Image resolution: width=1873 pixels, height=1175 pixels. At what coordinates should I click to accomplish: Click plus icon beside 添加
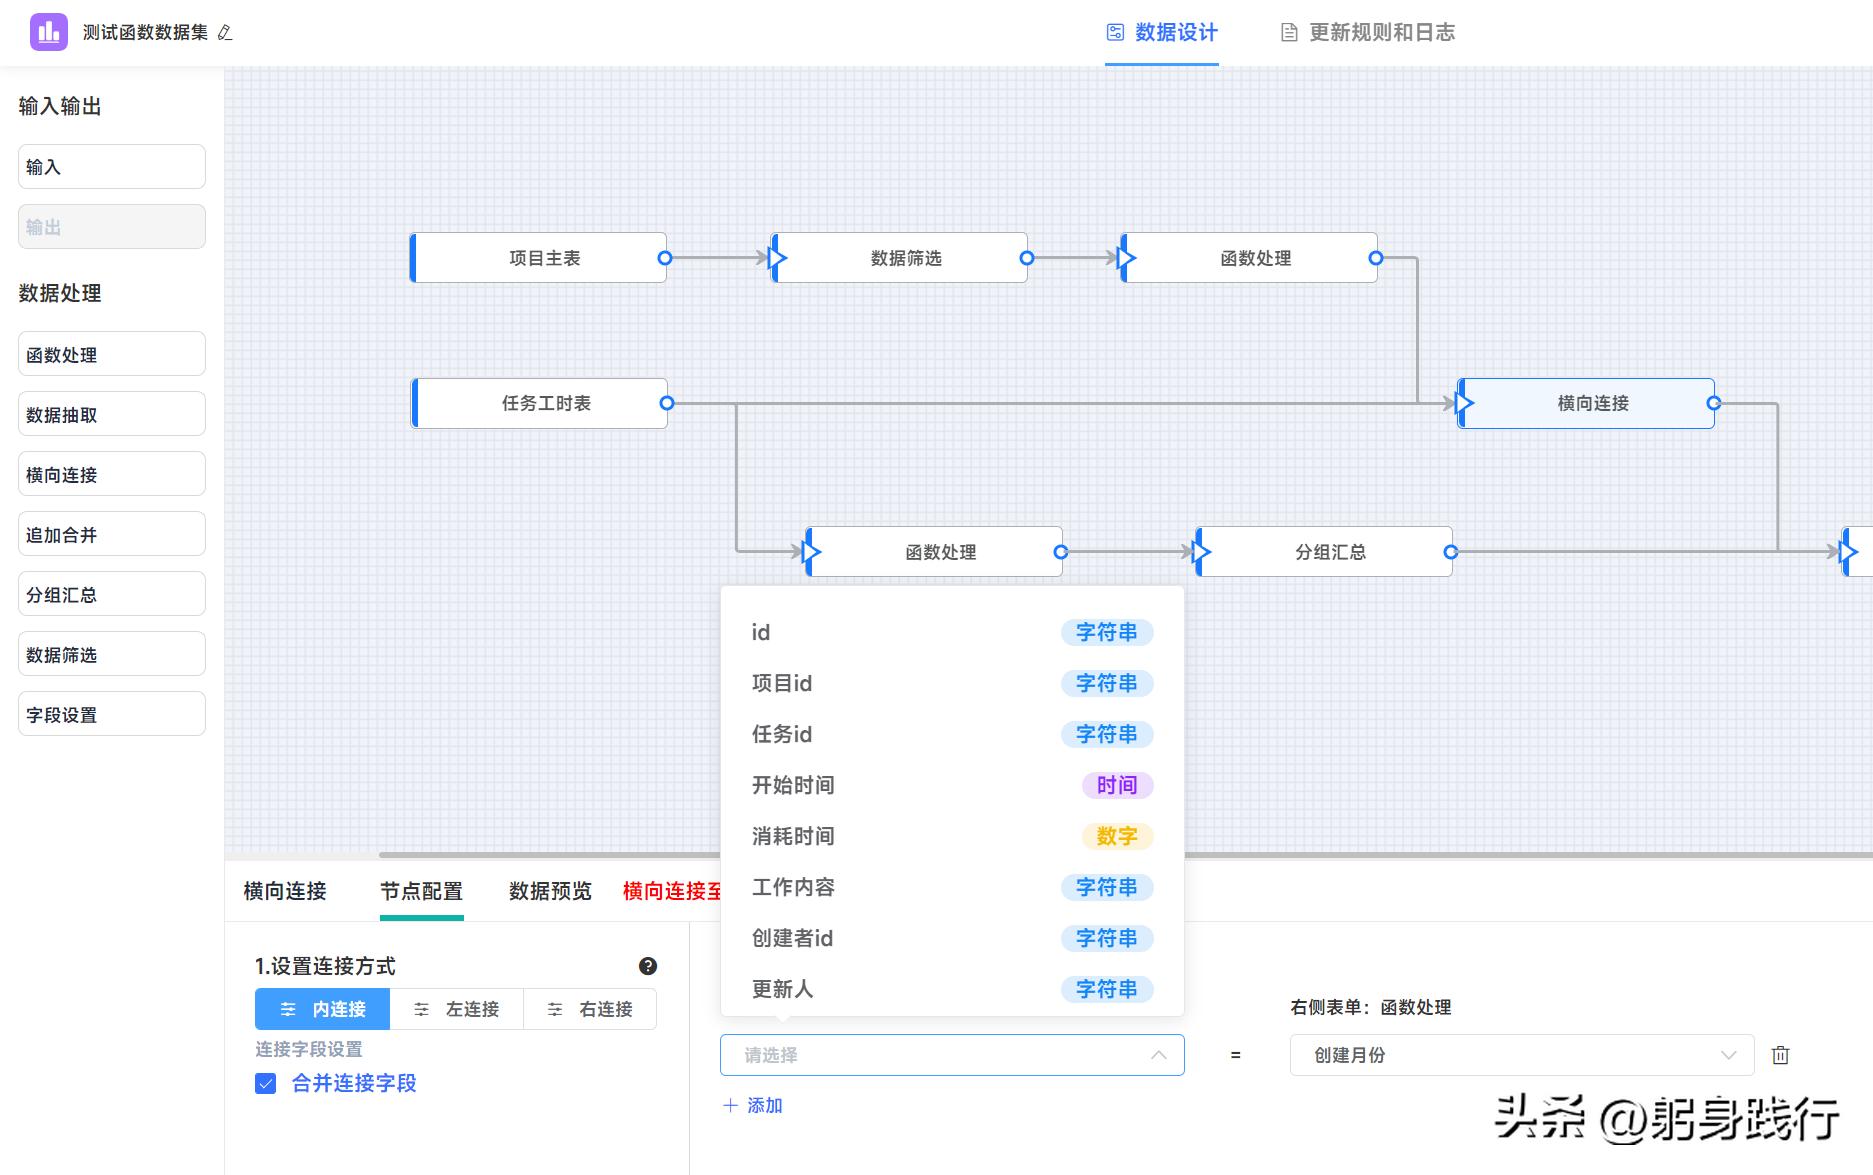(x=730, y=1105)
